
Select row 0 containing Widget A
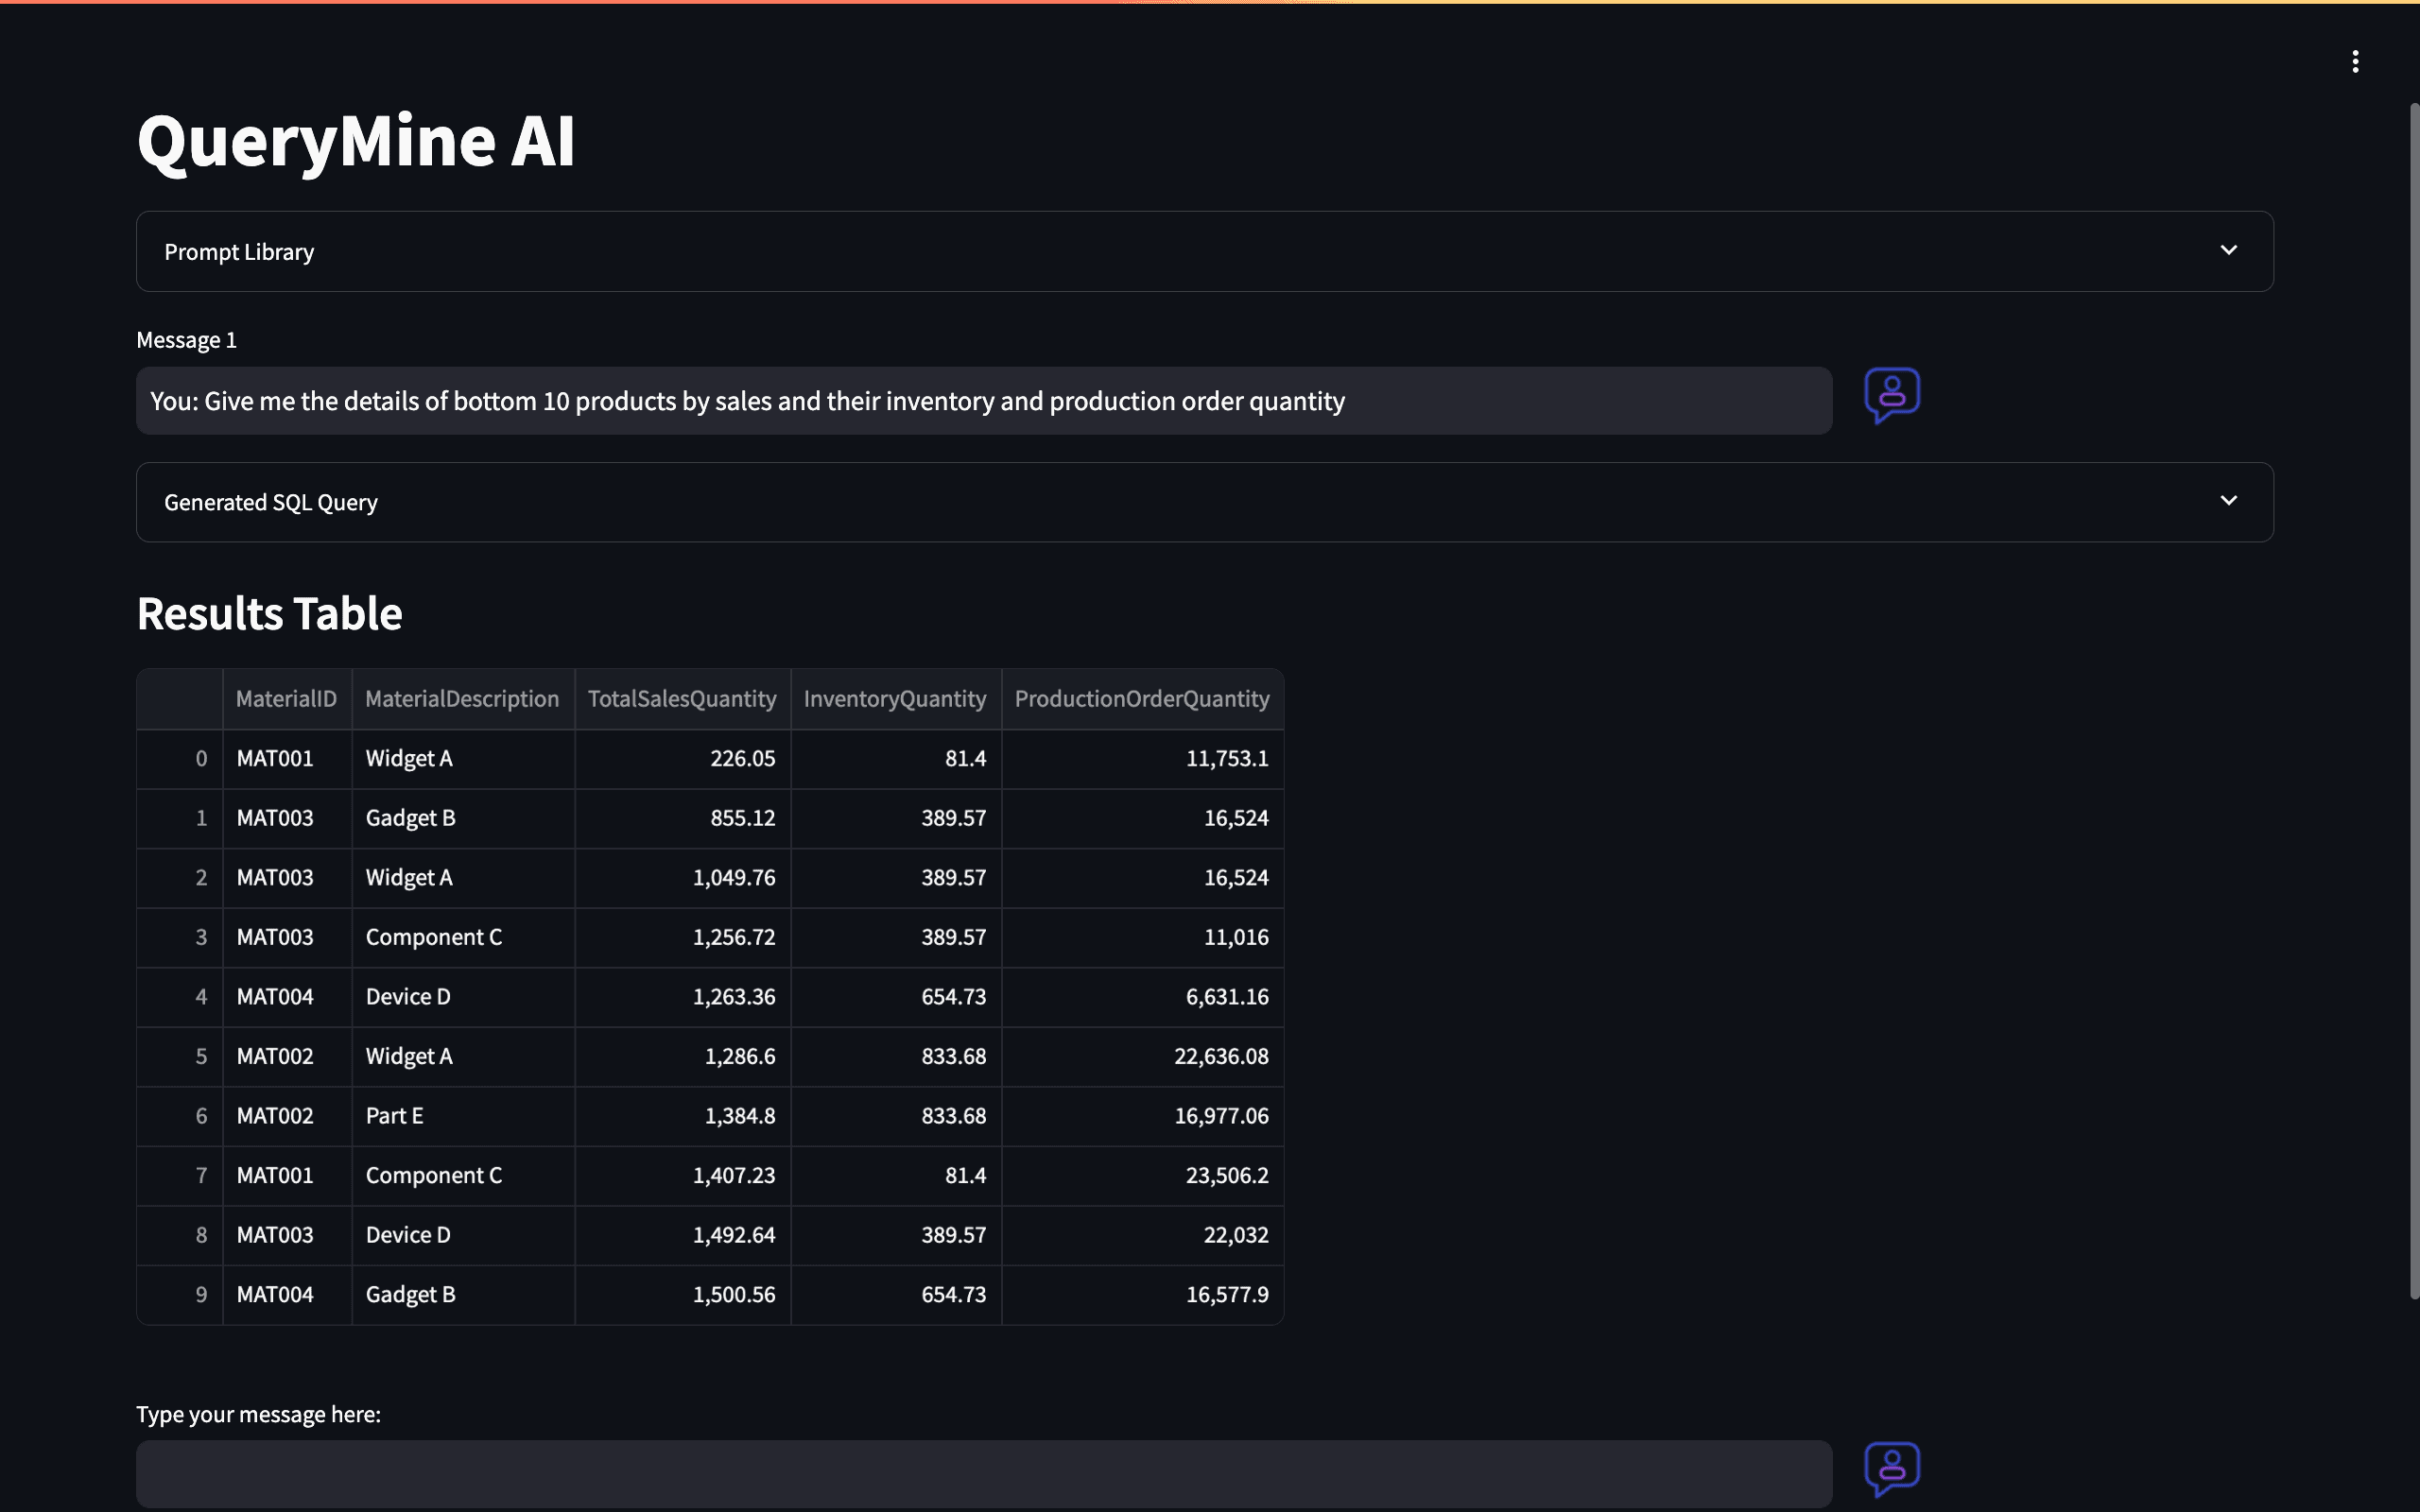408,758
